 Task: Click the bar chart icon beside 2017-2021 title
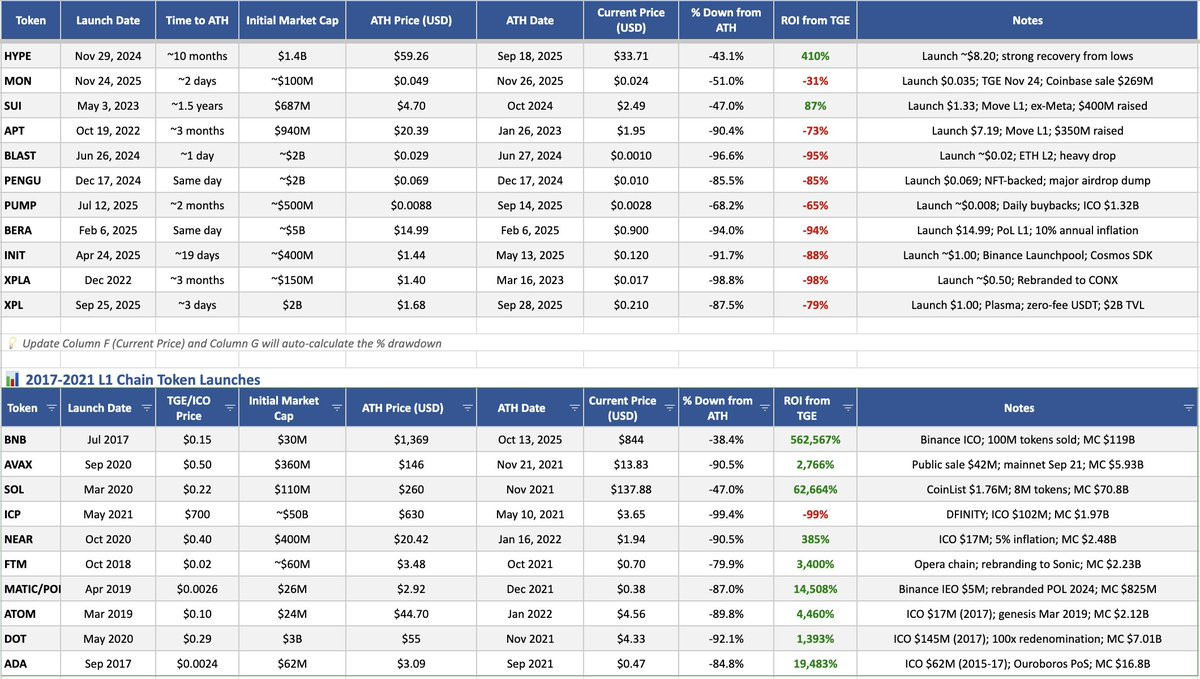coord(12,379)
